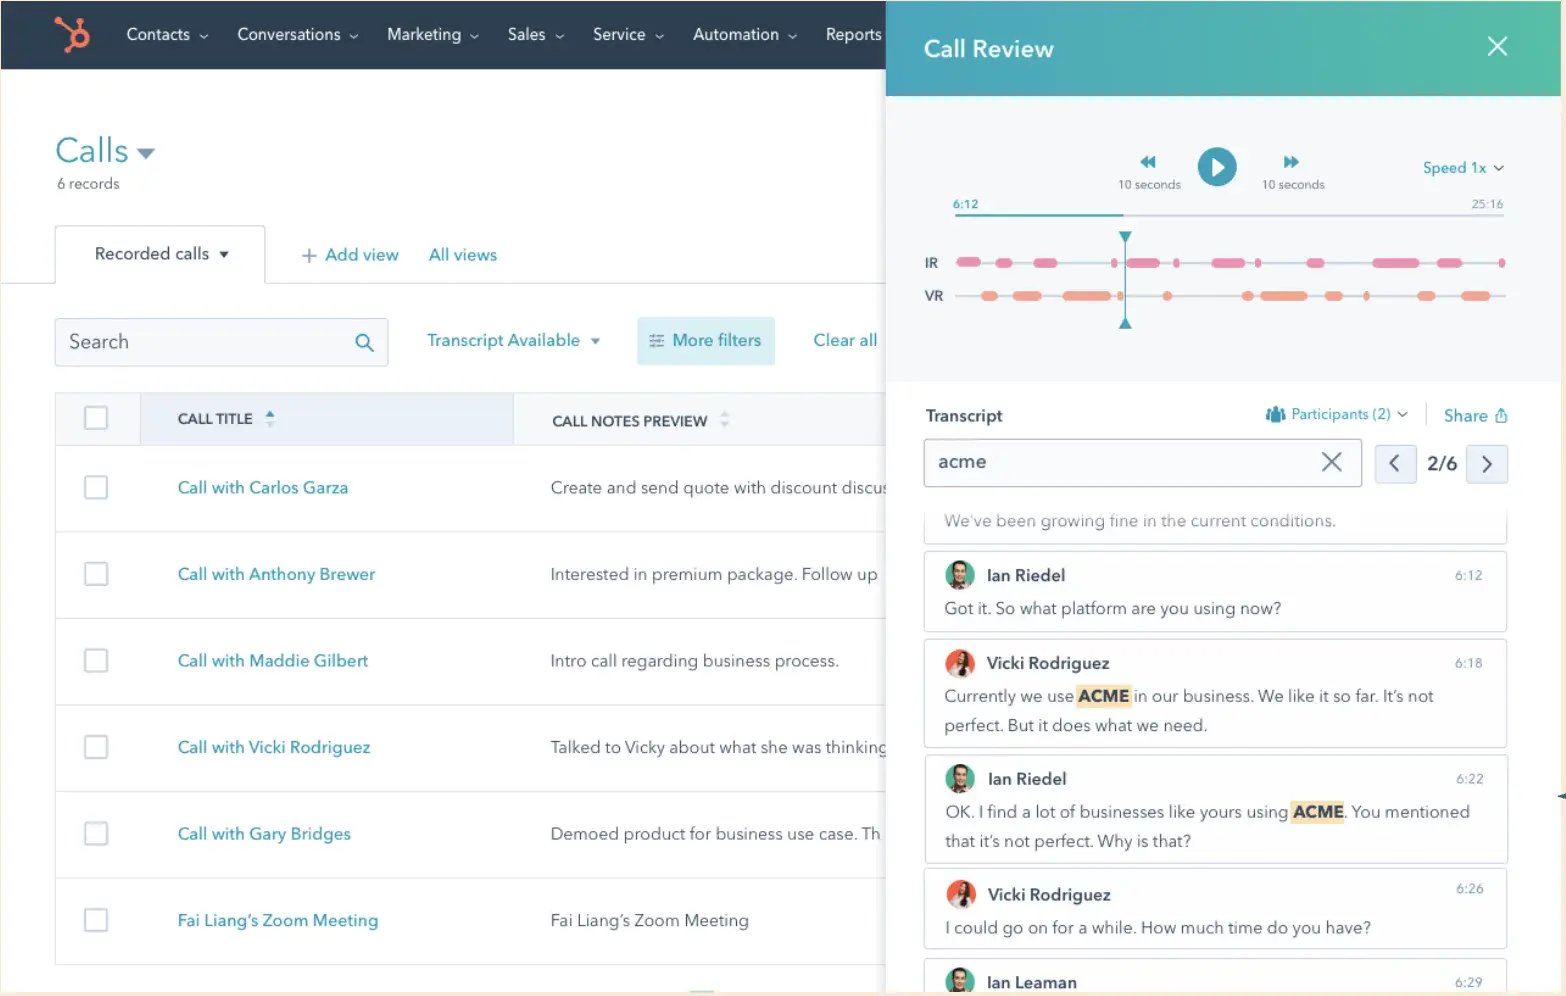This screenshot has height=996, width=1566.
Task: Click the Share transcript icon
Action: tap(1501, 416)
